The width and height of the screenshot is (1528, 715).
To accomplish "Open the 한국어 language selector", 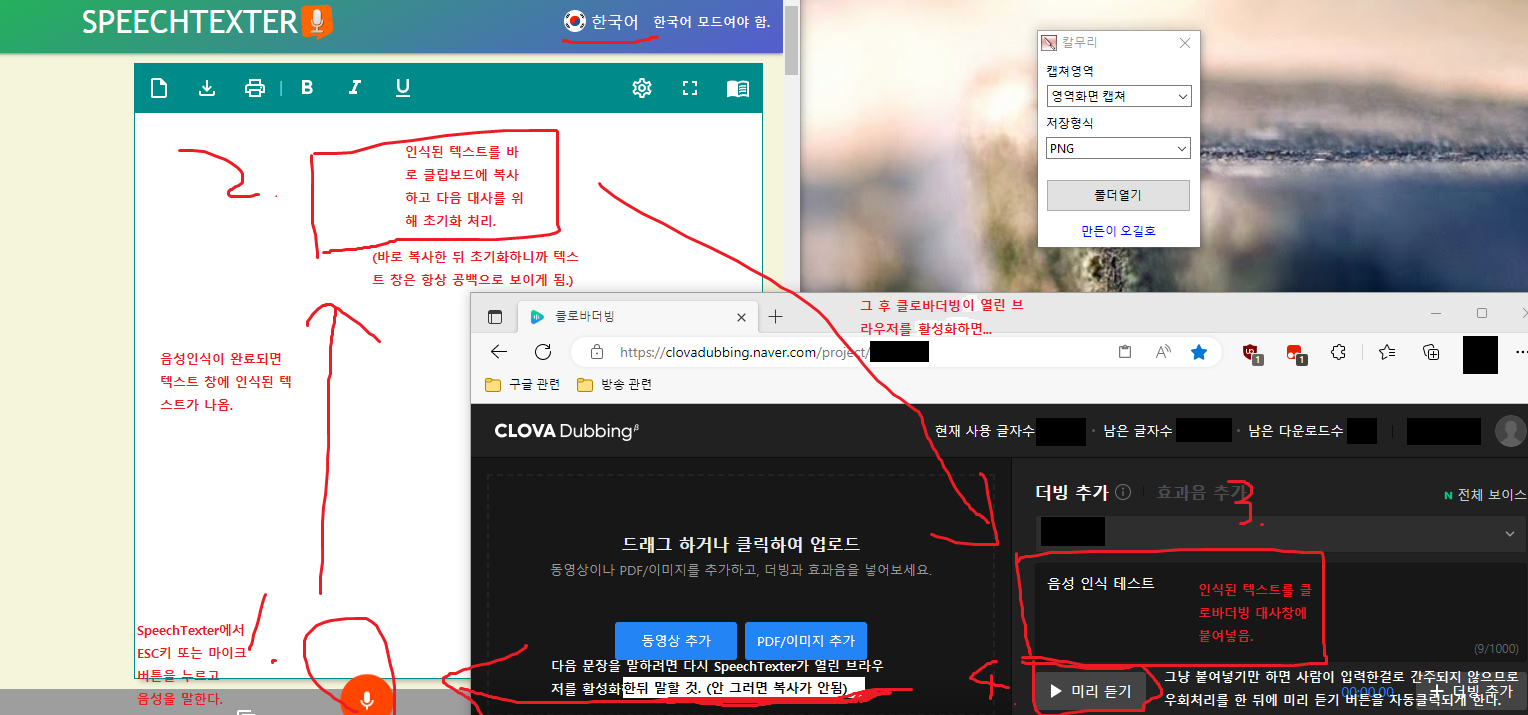I will [601, 21].
